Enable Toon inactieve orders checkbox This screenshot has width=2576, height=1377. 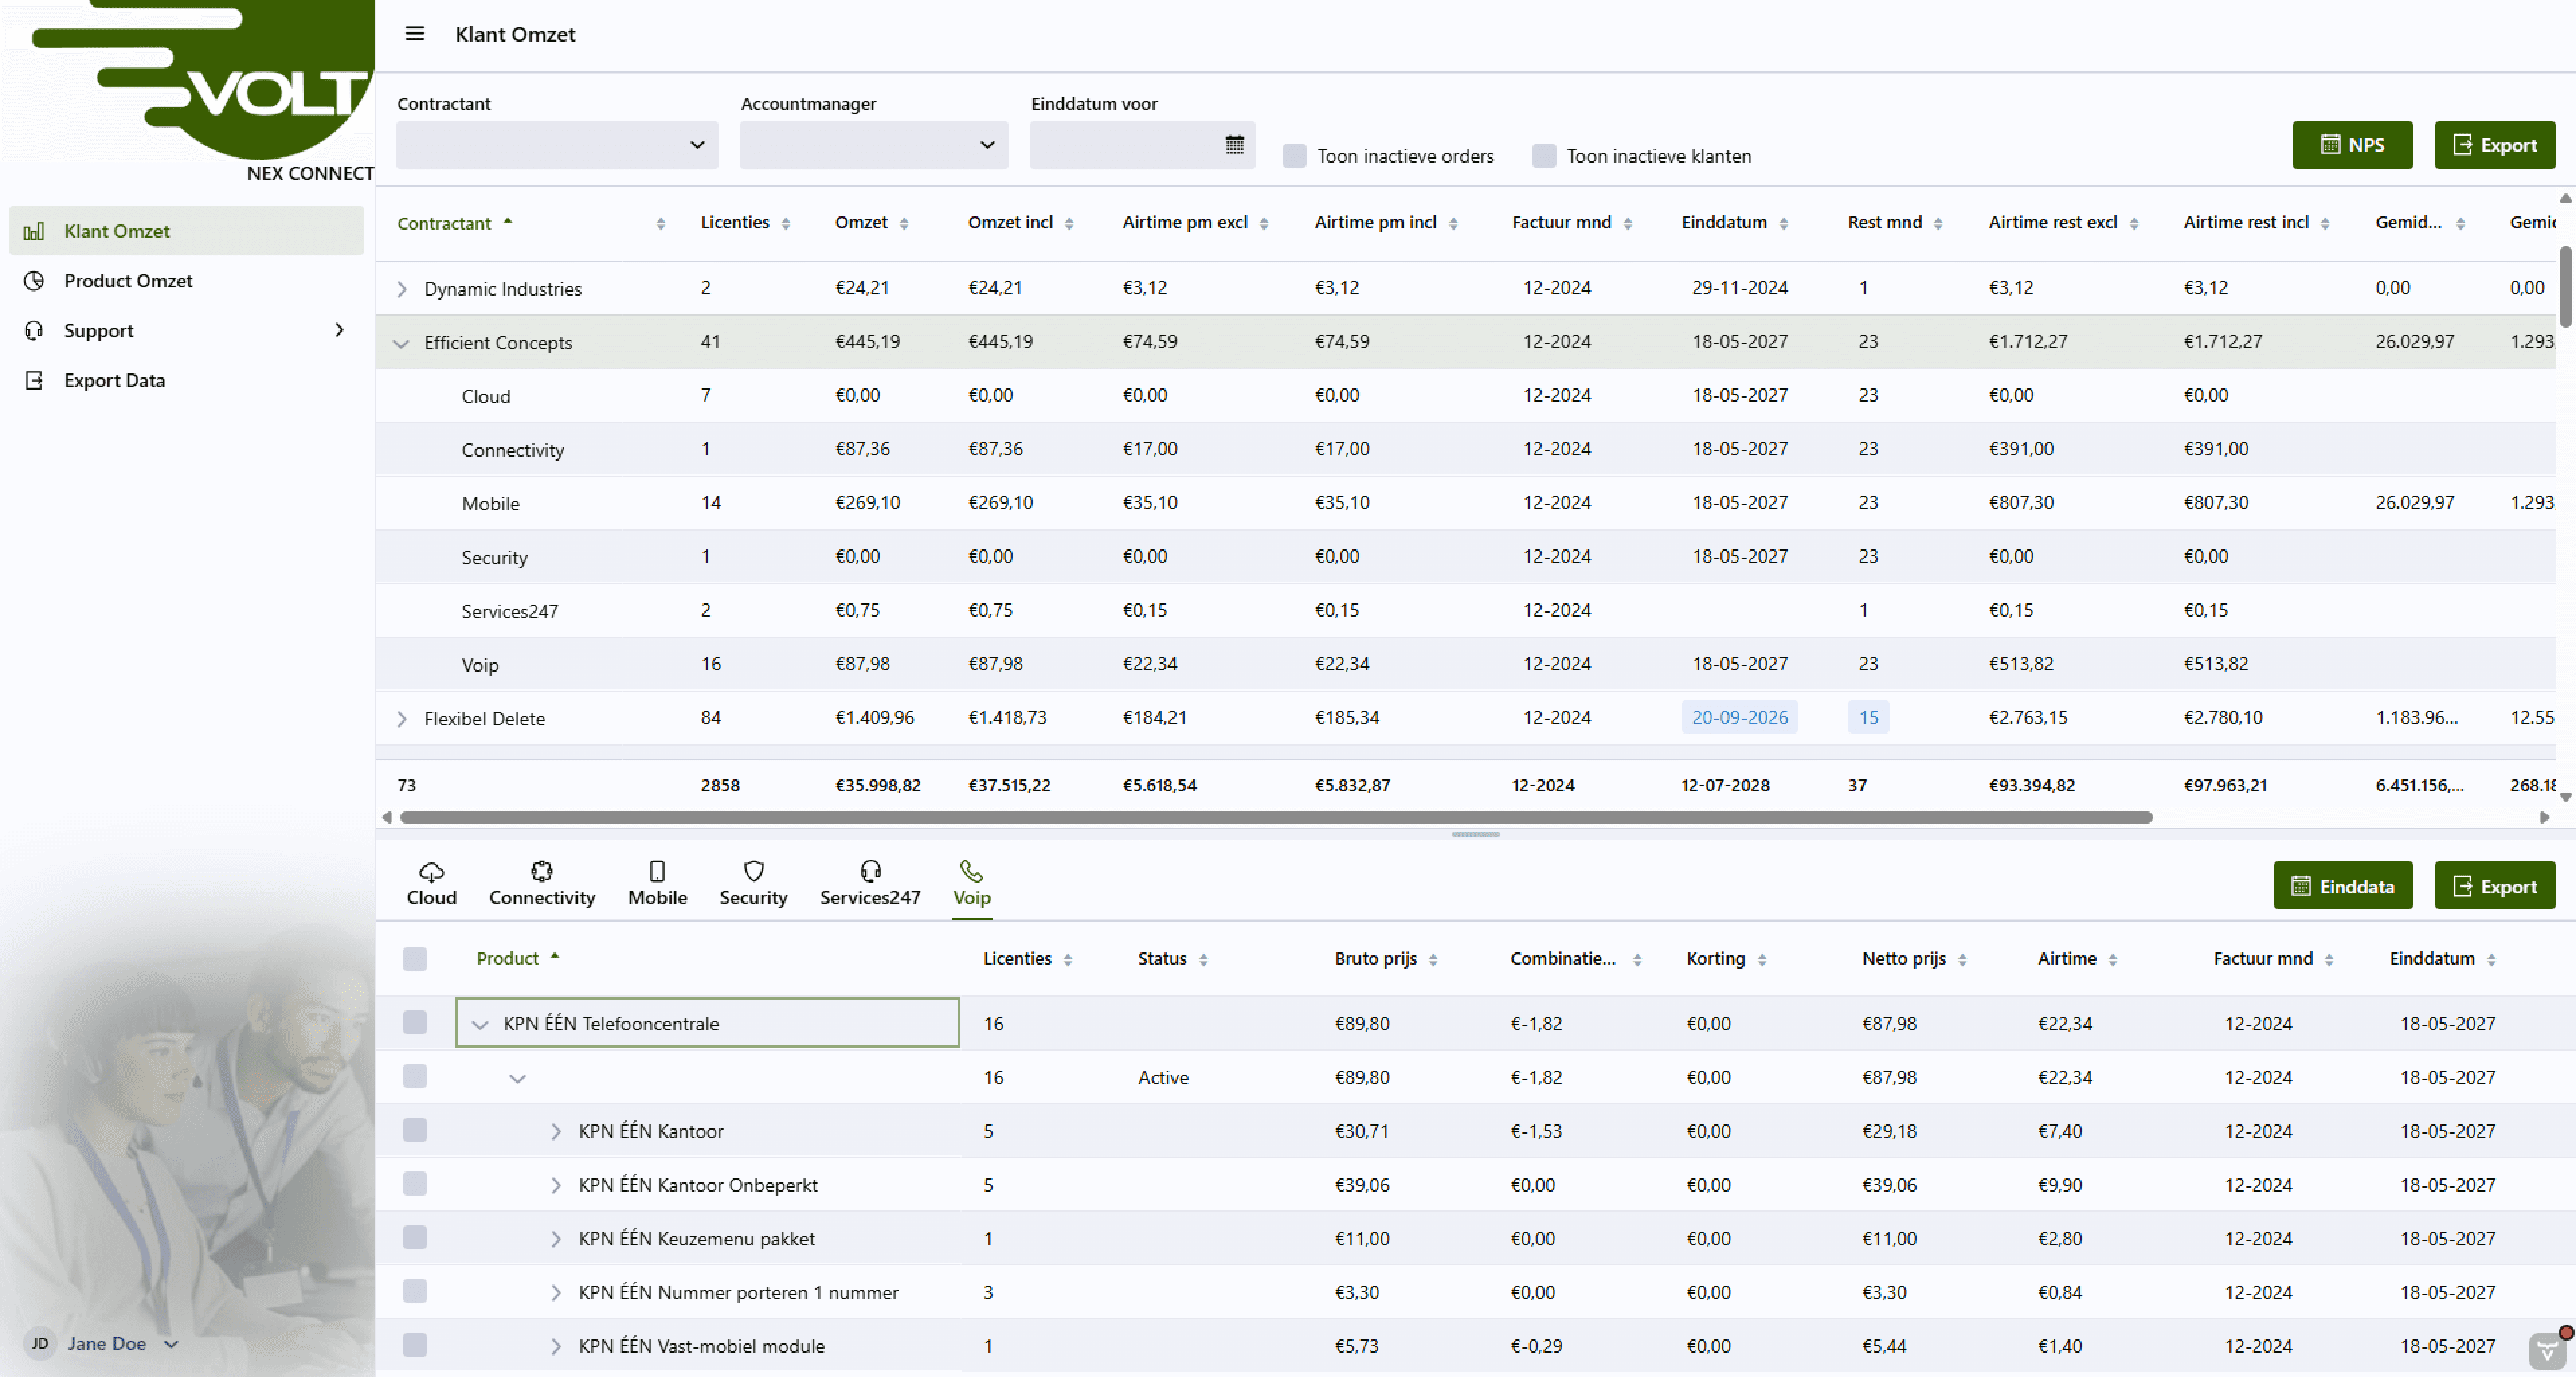tap(1294, 156)
